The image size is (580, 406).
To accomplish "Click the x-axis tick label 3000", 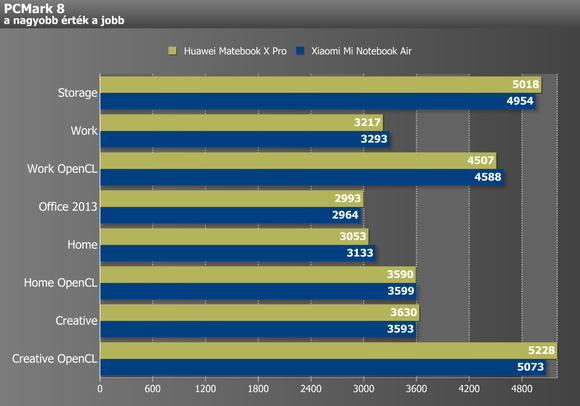I will coord(364,389).
